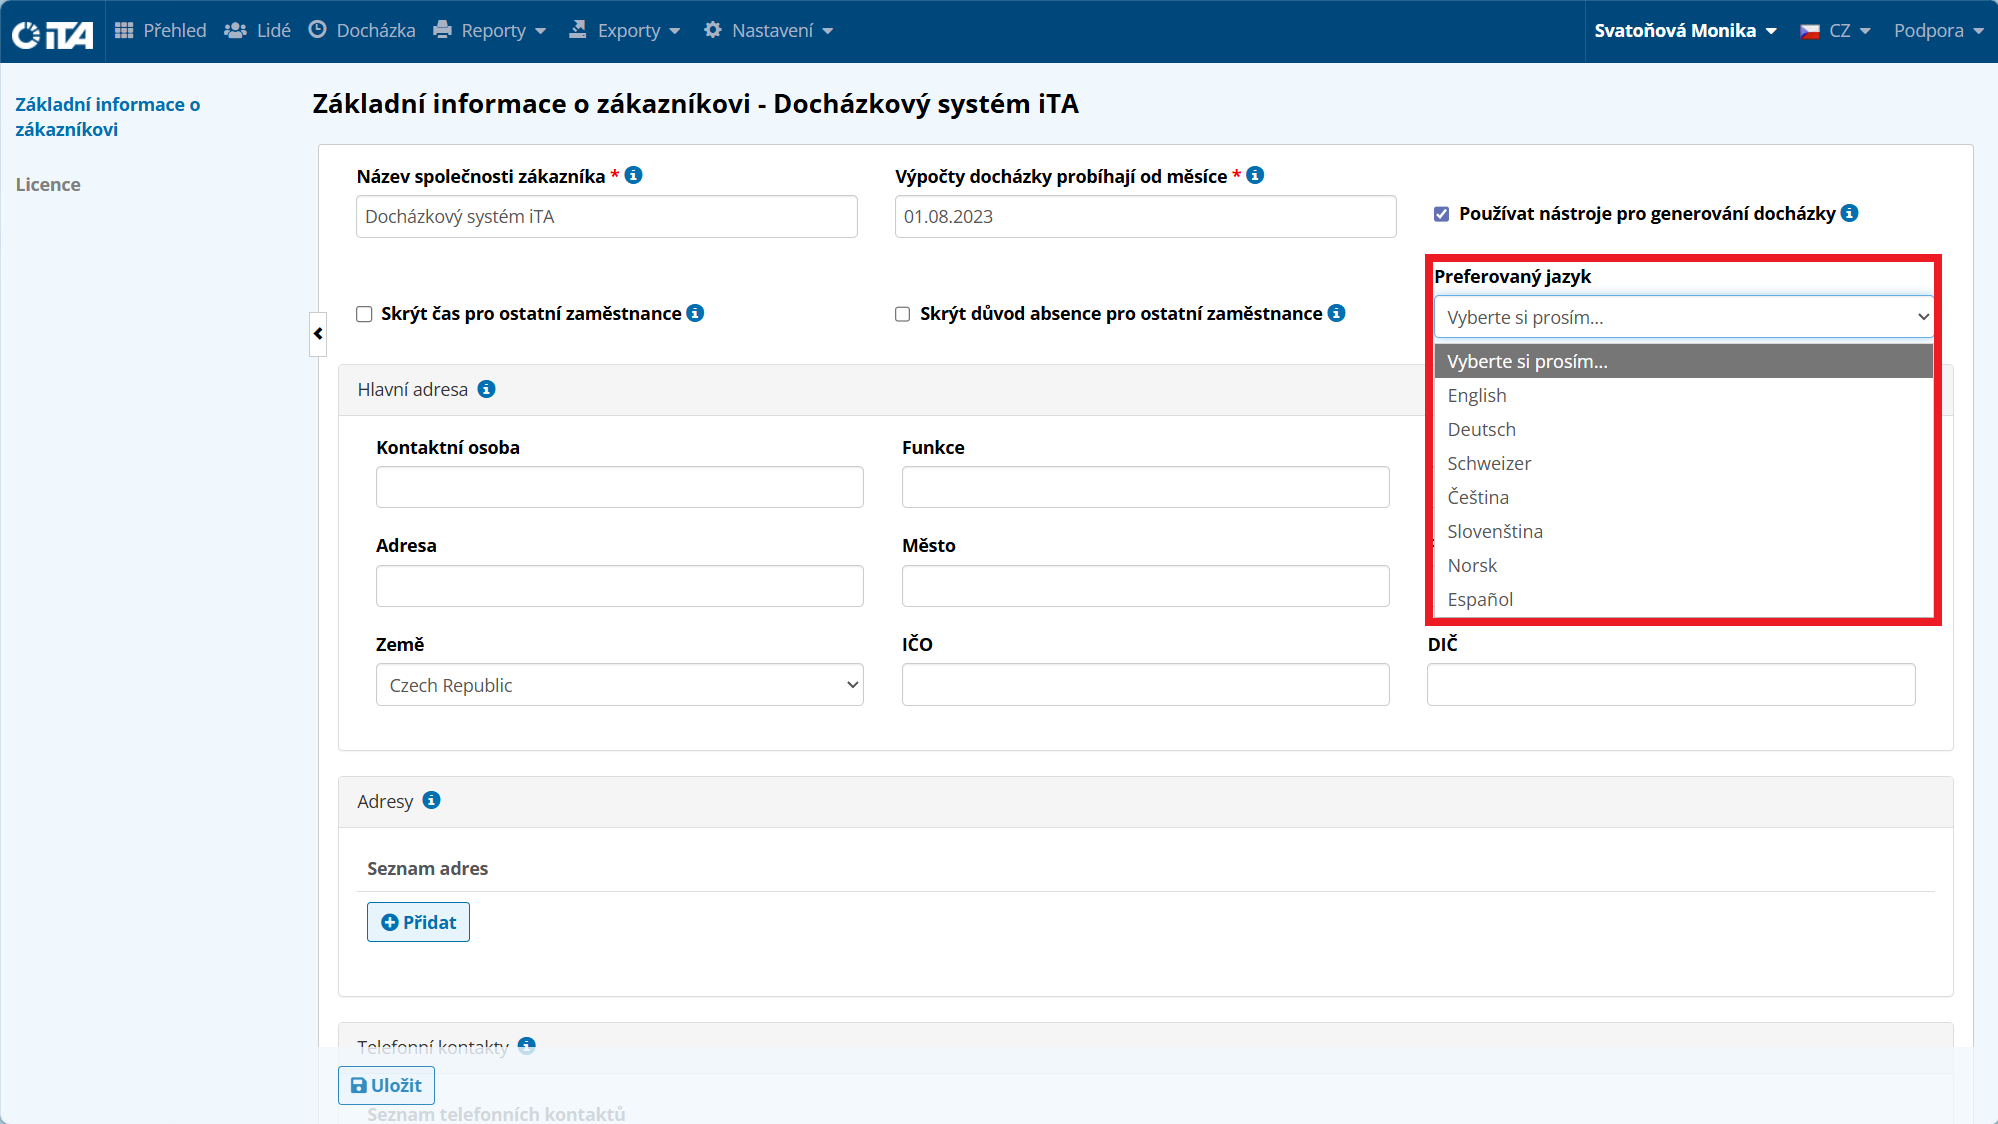
Task: Select Deutsch as preferred language
Action: click(x=1684, y=429)
